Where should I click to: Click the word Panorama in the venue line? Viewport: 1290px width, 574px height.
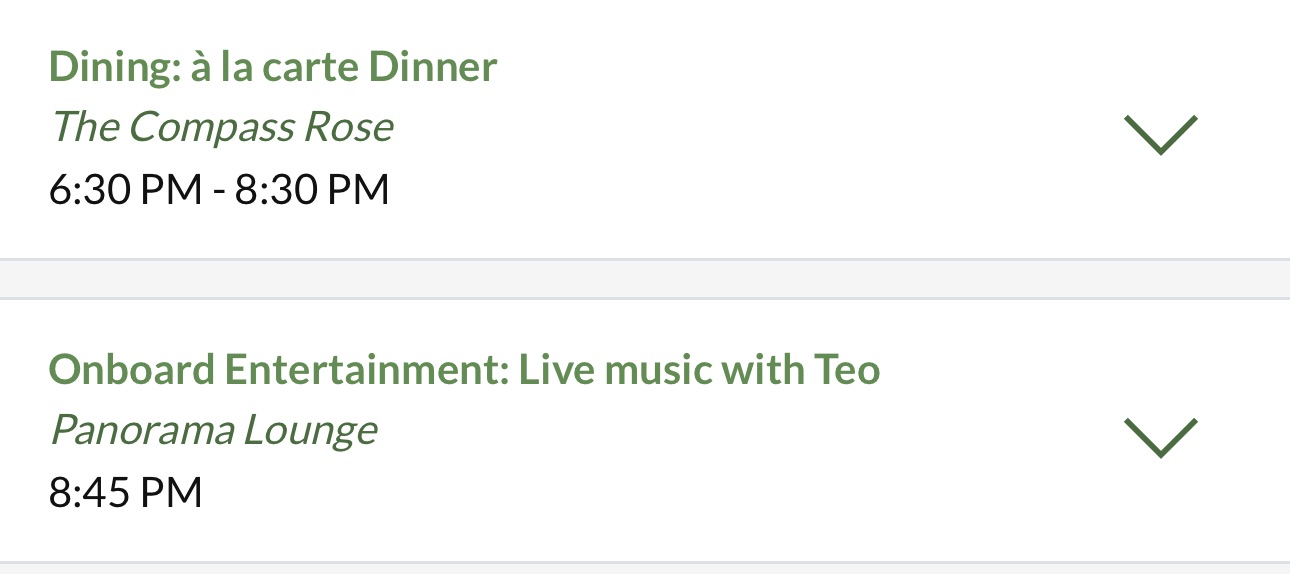click(141, 430)
